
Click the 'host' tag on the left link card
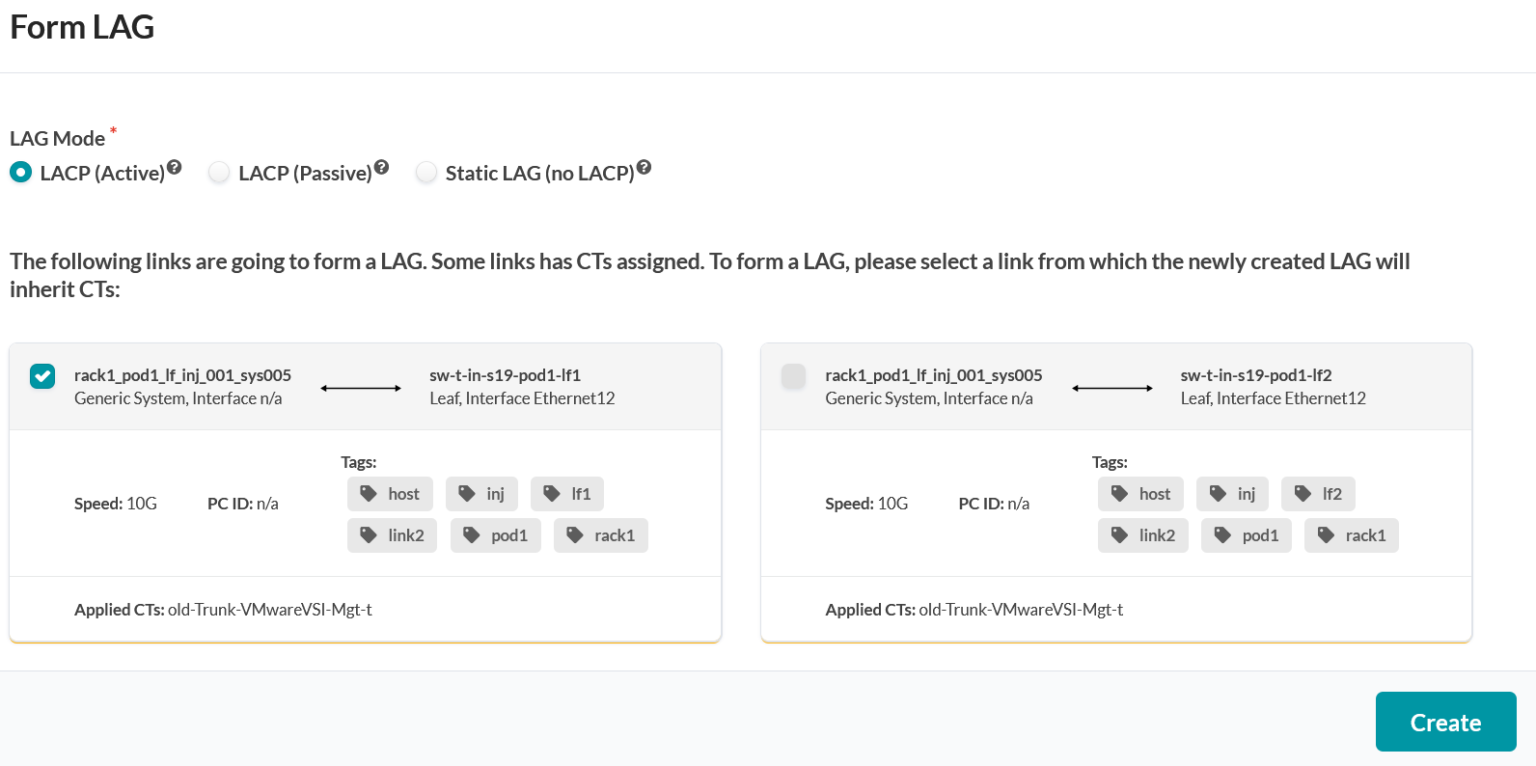pyautogui.click(x=390, y=493)
